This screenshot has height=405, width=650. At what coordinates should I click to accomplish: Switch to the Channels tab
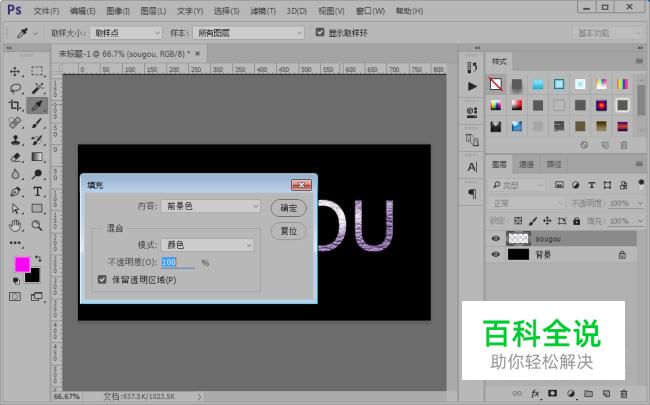click(526, 164)
